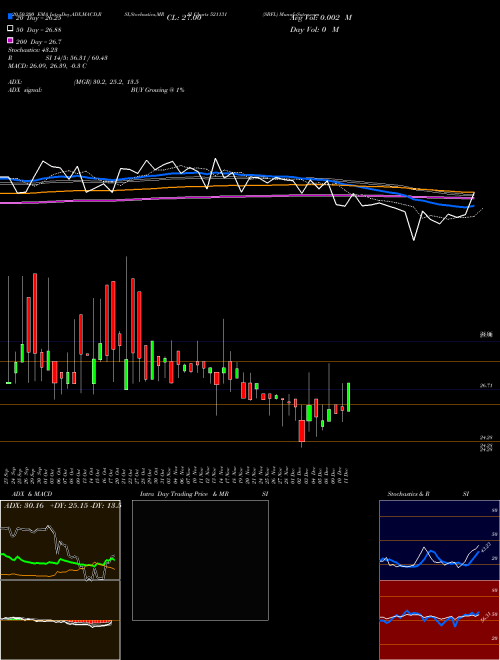500x660 pixels.
Task: Select the '200 Day - 26.7' legend text
Action: point(39,41)
